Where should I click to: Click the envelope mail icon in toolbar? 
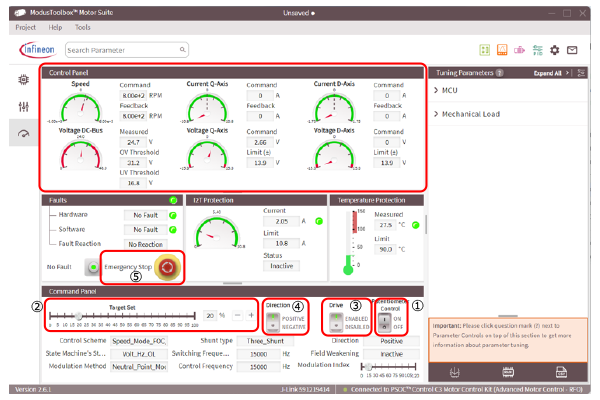point(571,49)
